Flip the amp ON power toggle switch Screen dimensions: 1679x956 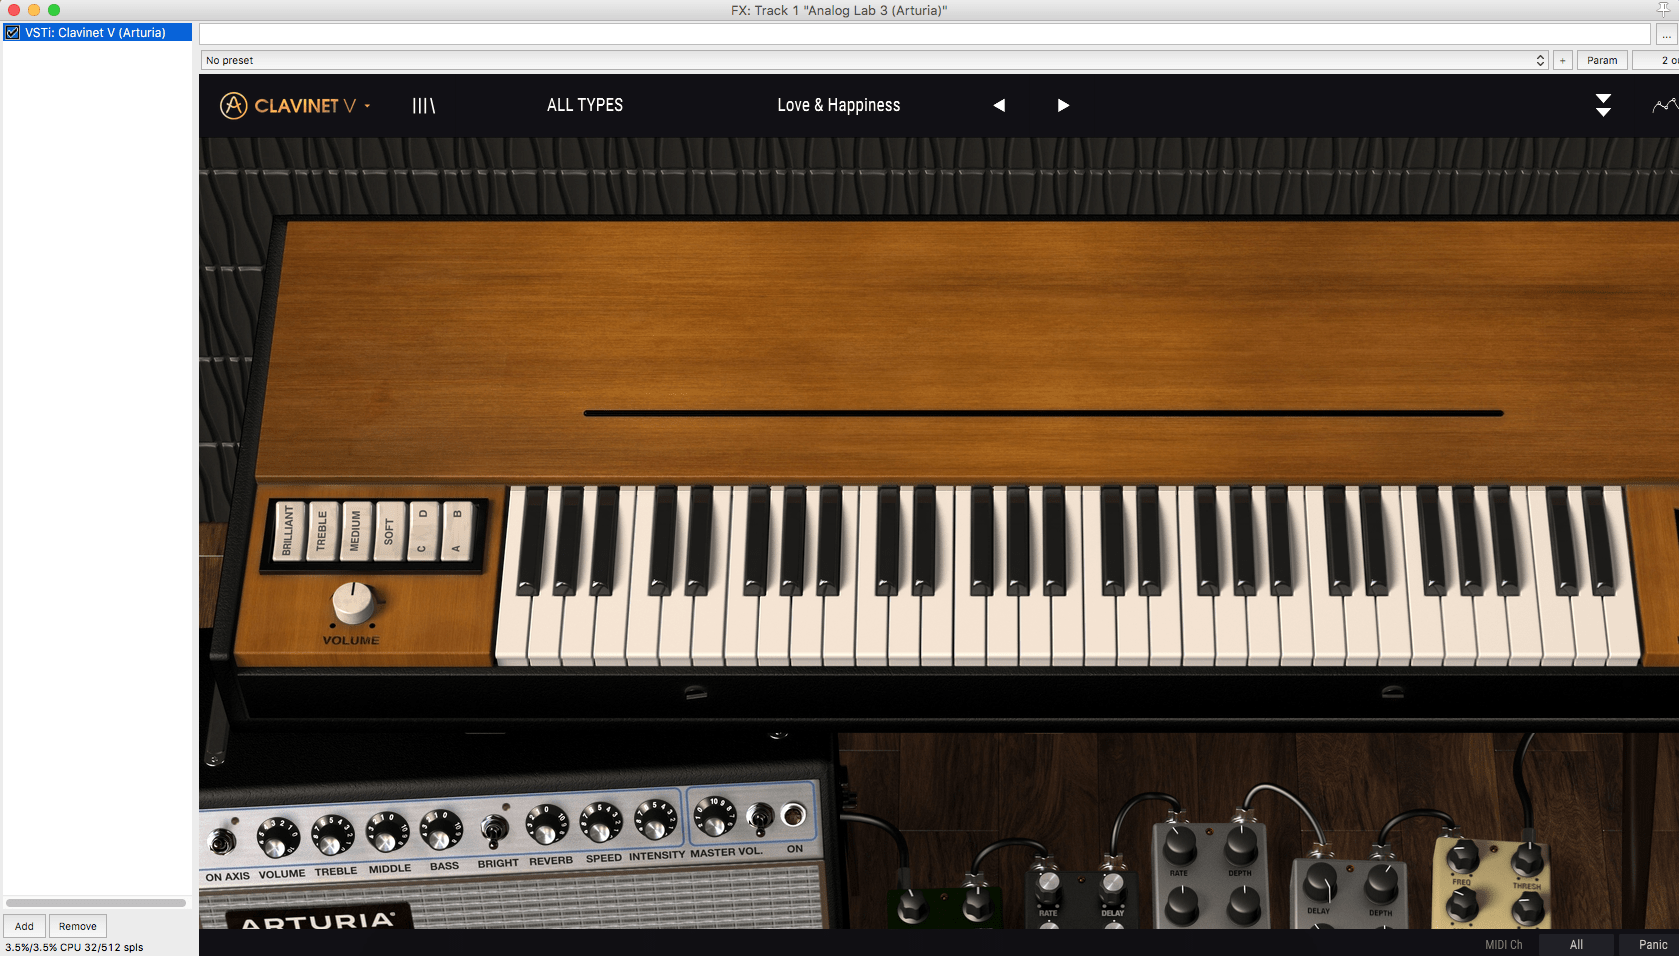(760, 820)
